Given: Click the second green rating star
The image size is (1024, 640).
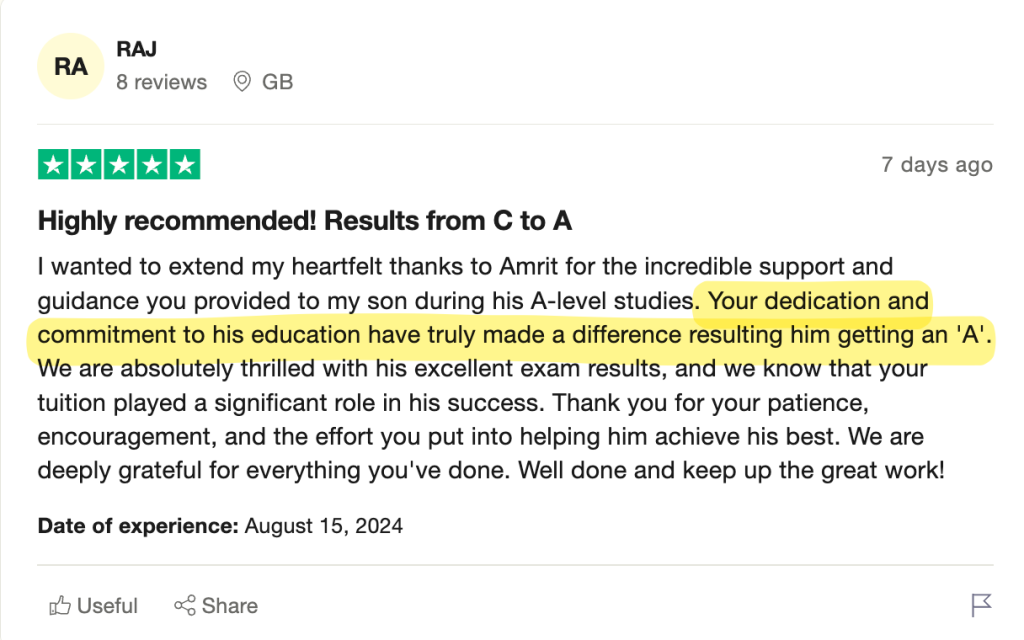Looking at the screenshot, I should tap(86, 165).
